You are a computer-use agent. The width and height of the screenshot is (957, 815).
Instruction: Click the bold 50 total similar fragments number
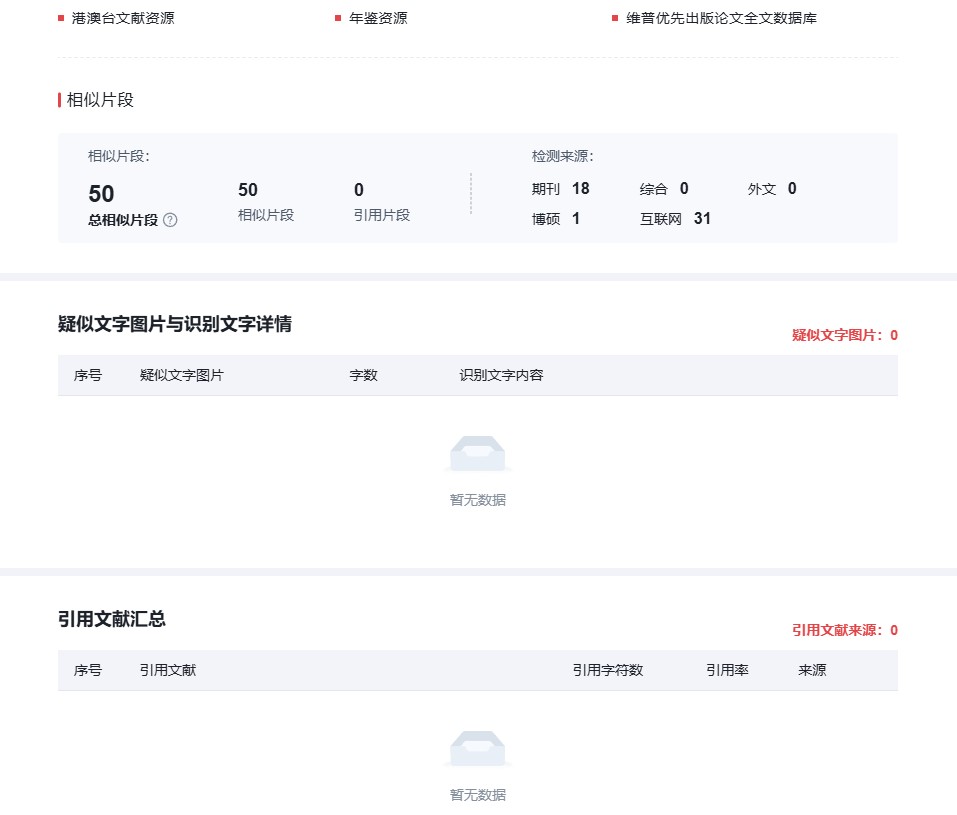[101, 194]
